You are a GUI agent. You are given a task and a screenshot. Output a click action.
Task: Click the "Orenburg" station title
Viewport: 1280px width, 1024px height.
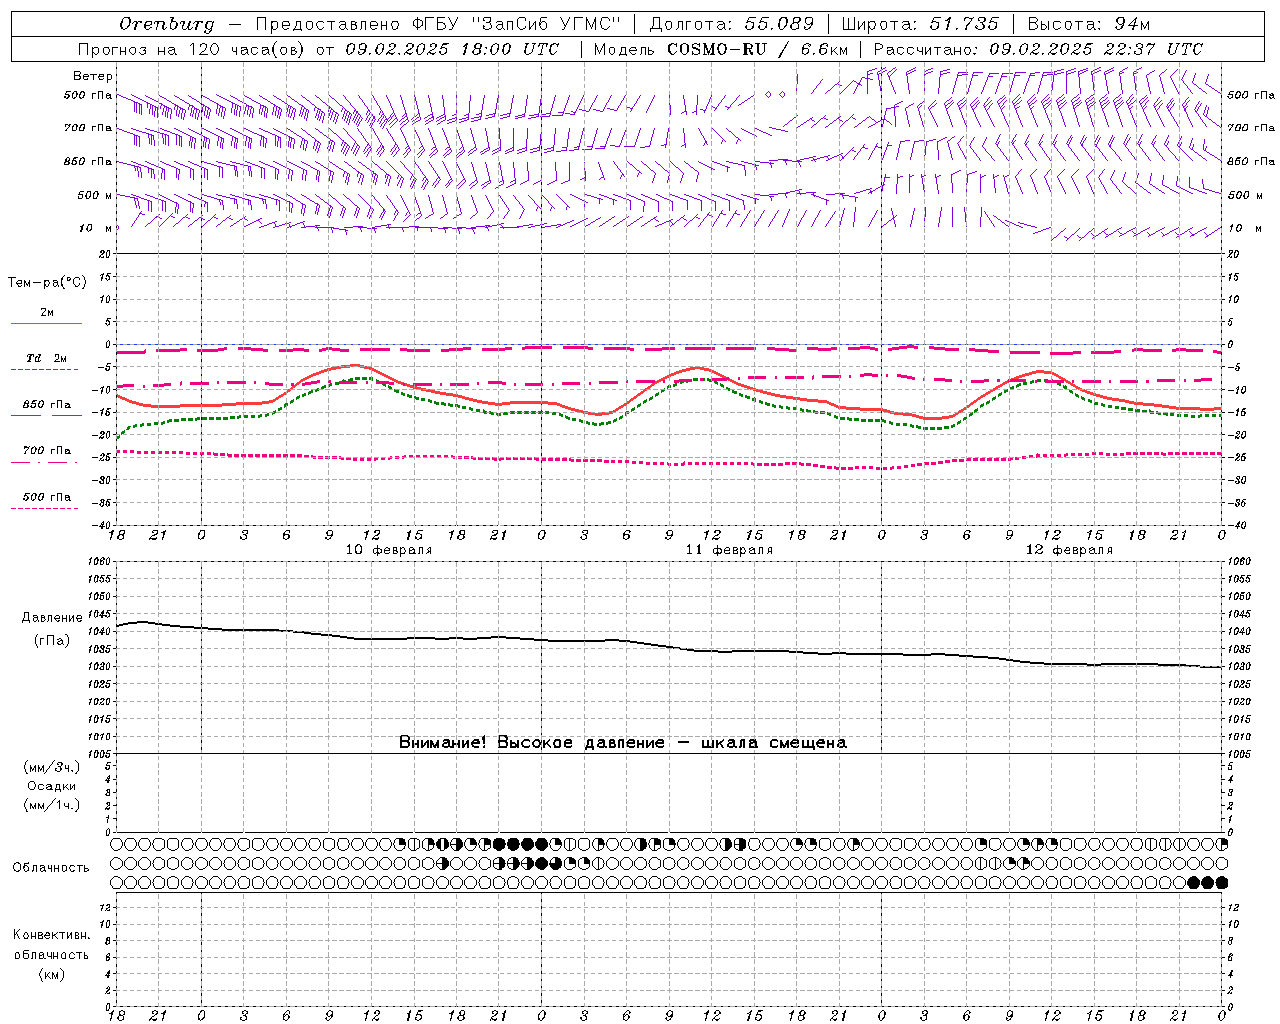[166, 24]
